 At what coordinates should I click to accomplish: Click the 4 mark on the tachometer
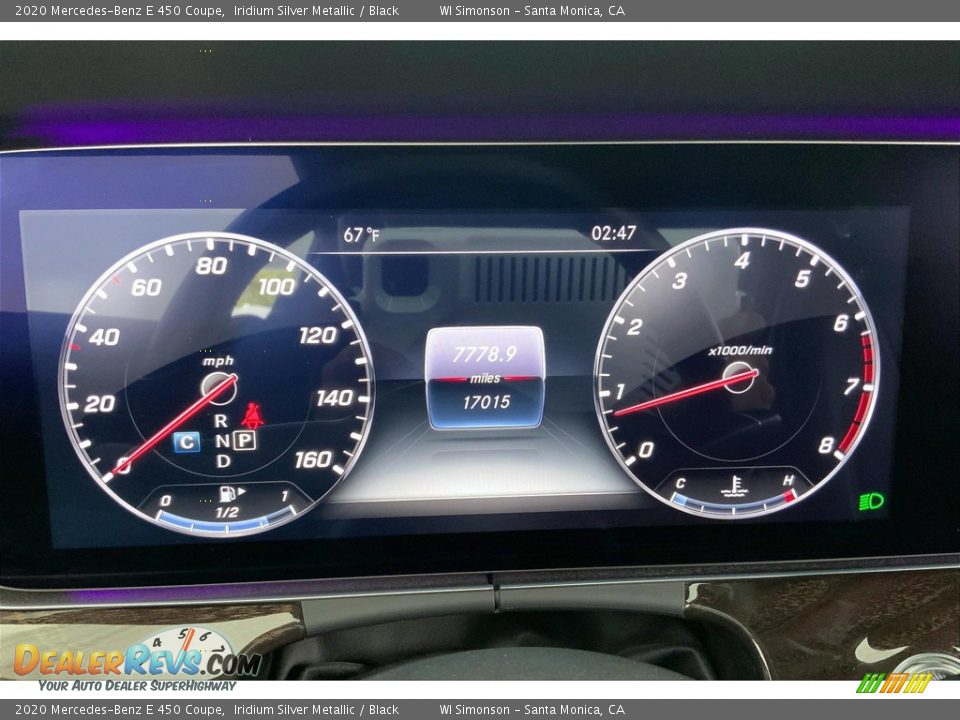pos(742,261)
